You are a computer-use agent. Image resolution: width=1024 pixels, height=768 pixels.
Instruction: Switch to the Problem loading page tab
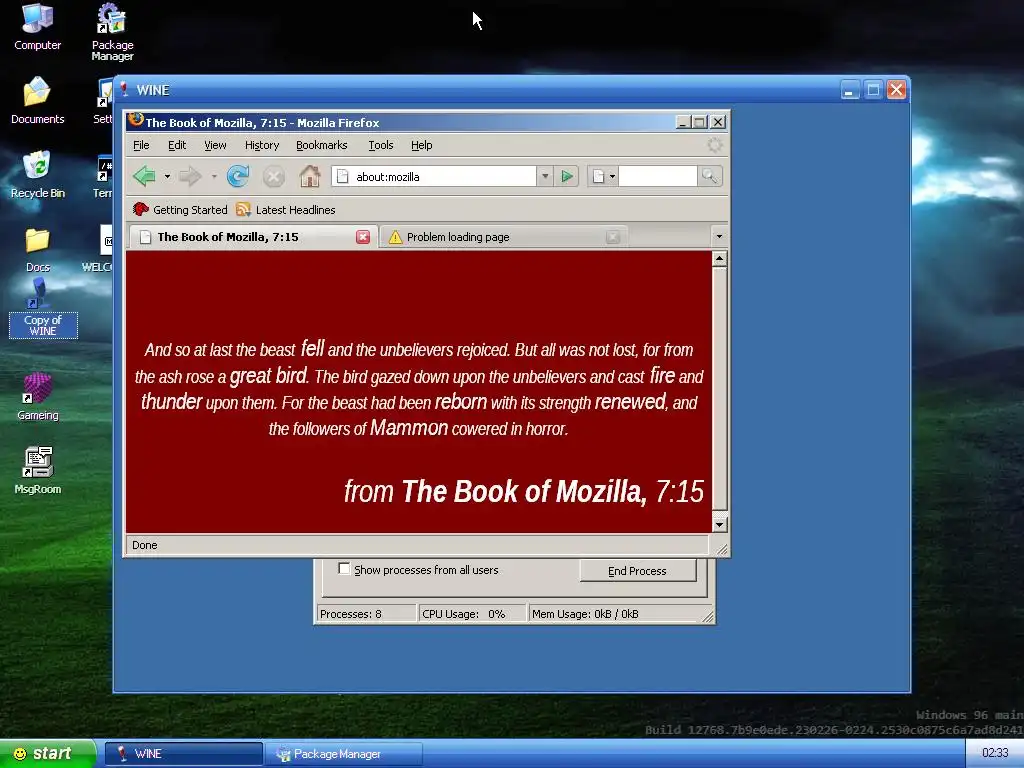(x=504, y=237)
